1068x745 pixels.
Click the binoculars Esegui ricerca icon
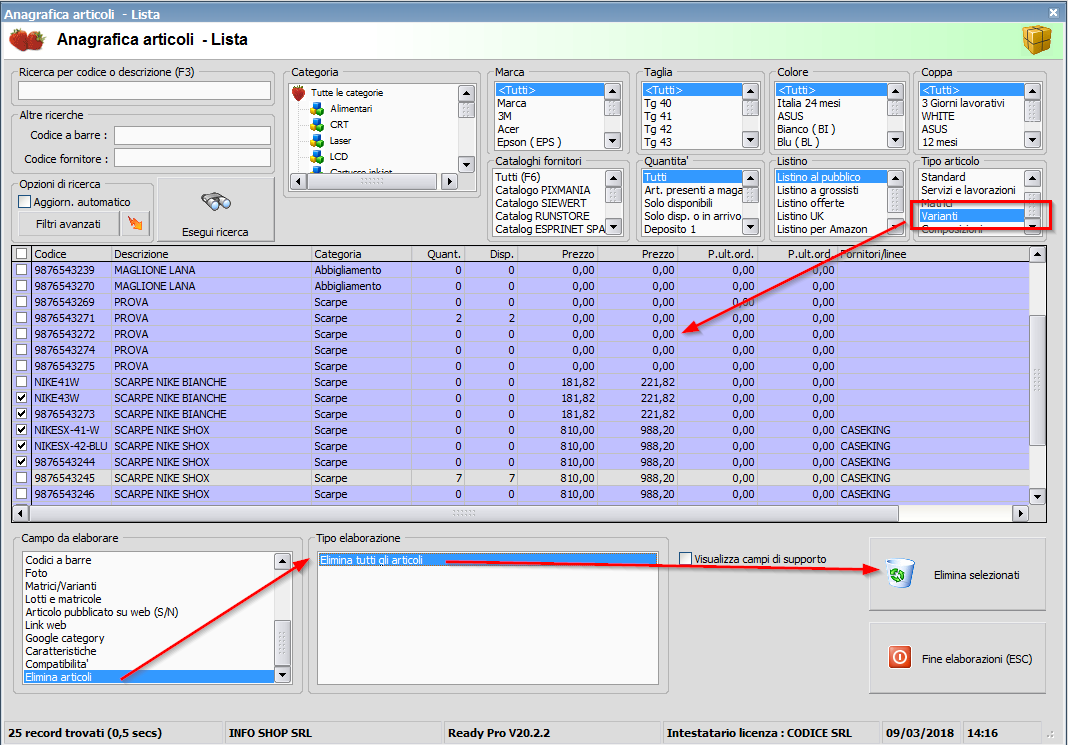[x=216, y=202]
